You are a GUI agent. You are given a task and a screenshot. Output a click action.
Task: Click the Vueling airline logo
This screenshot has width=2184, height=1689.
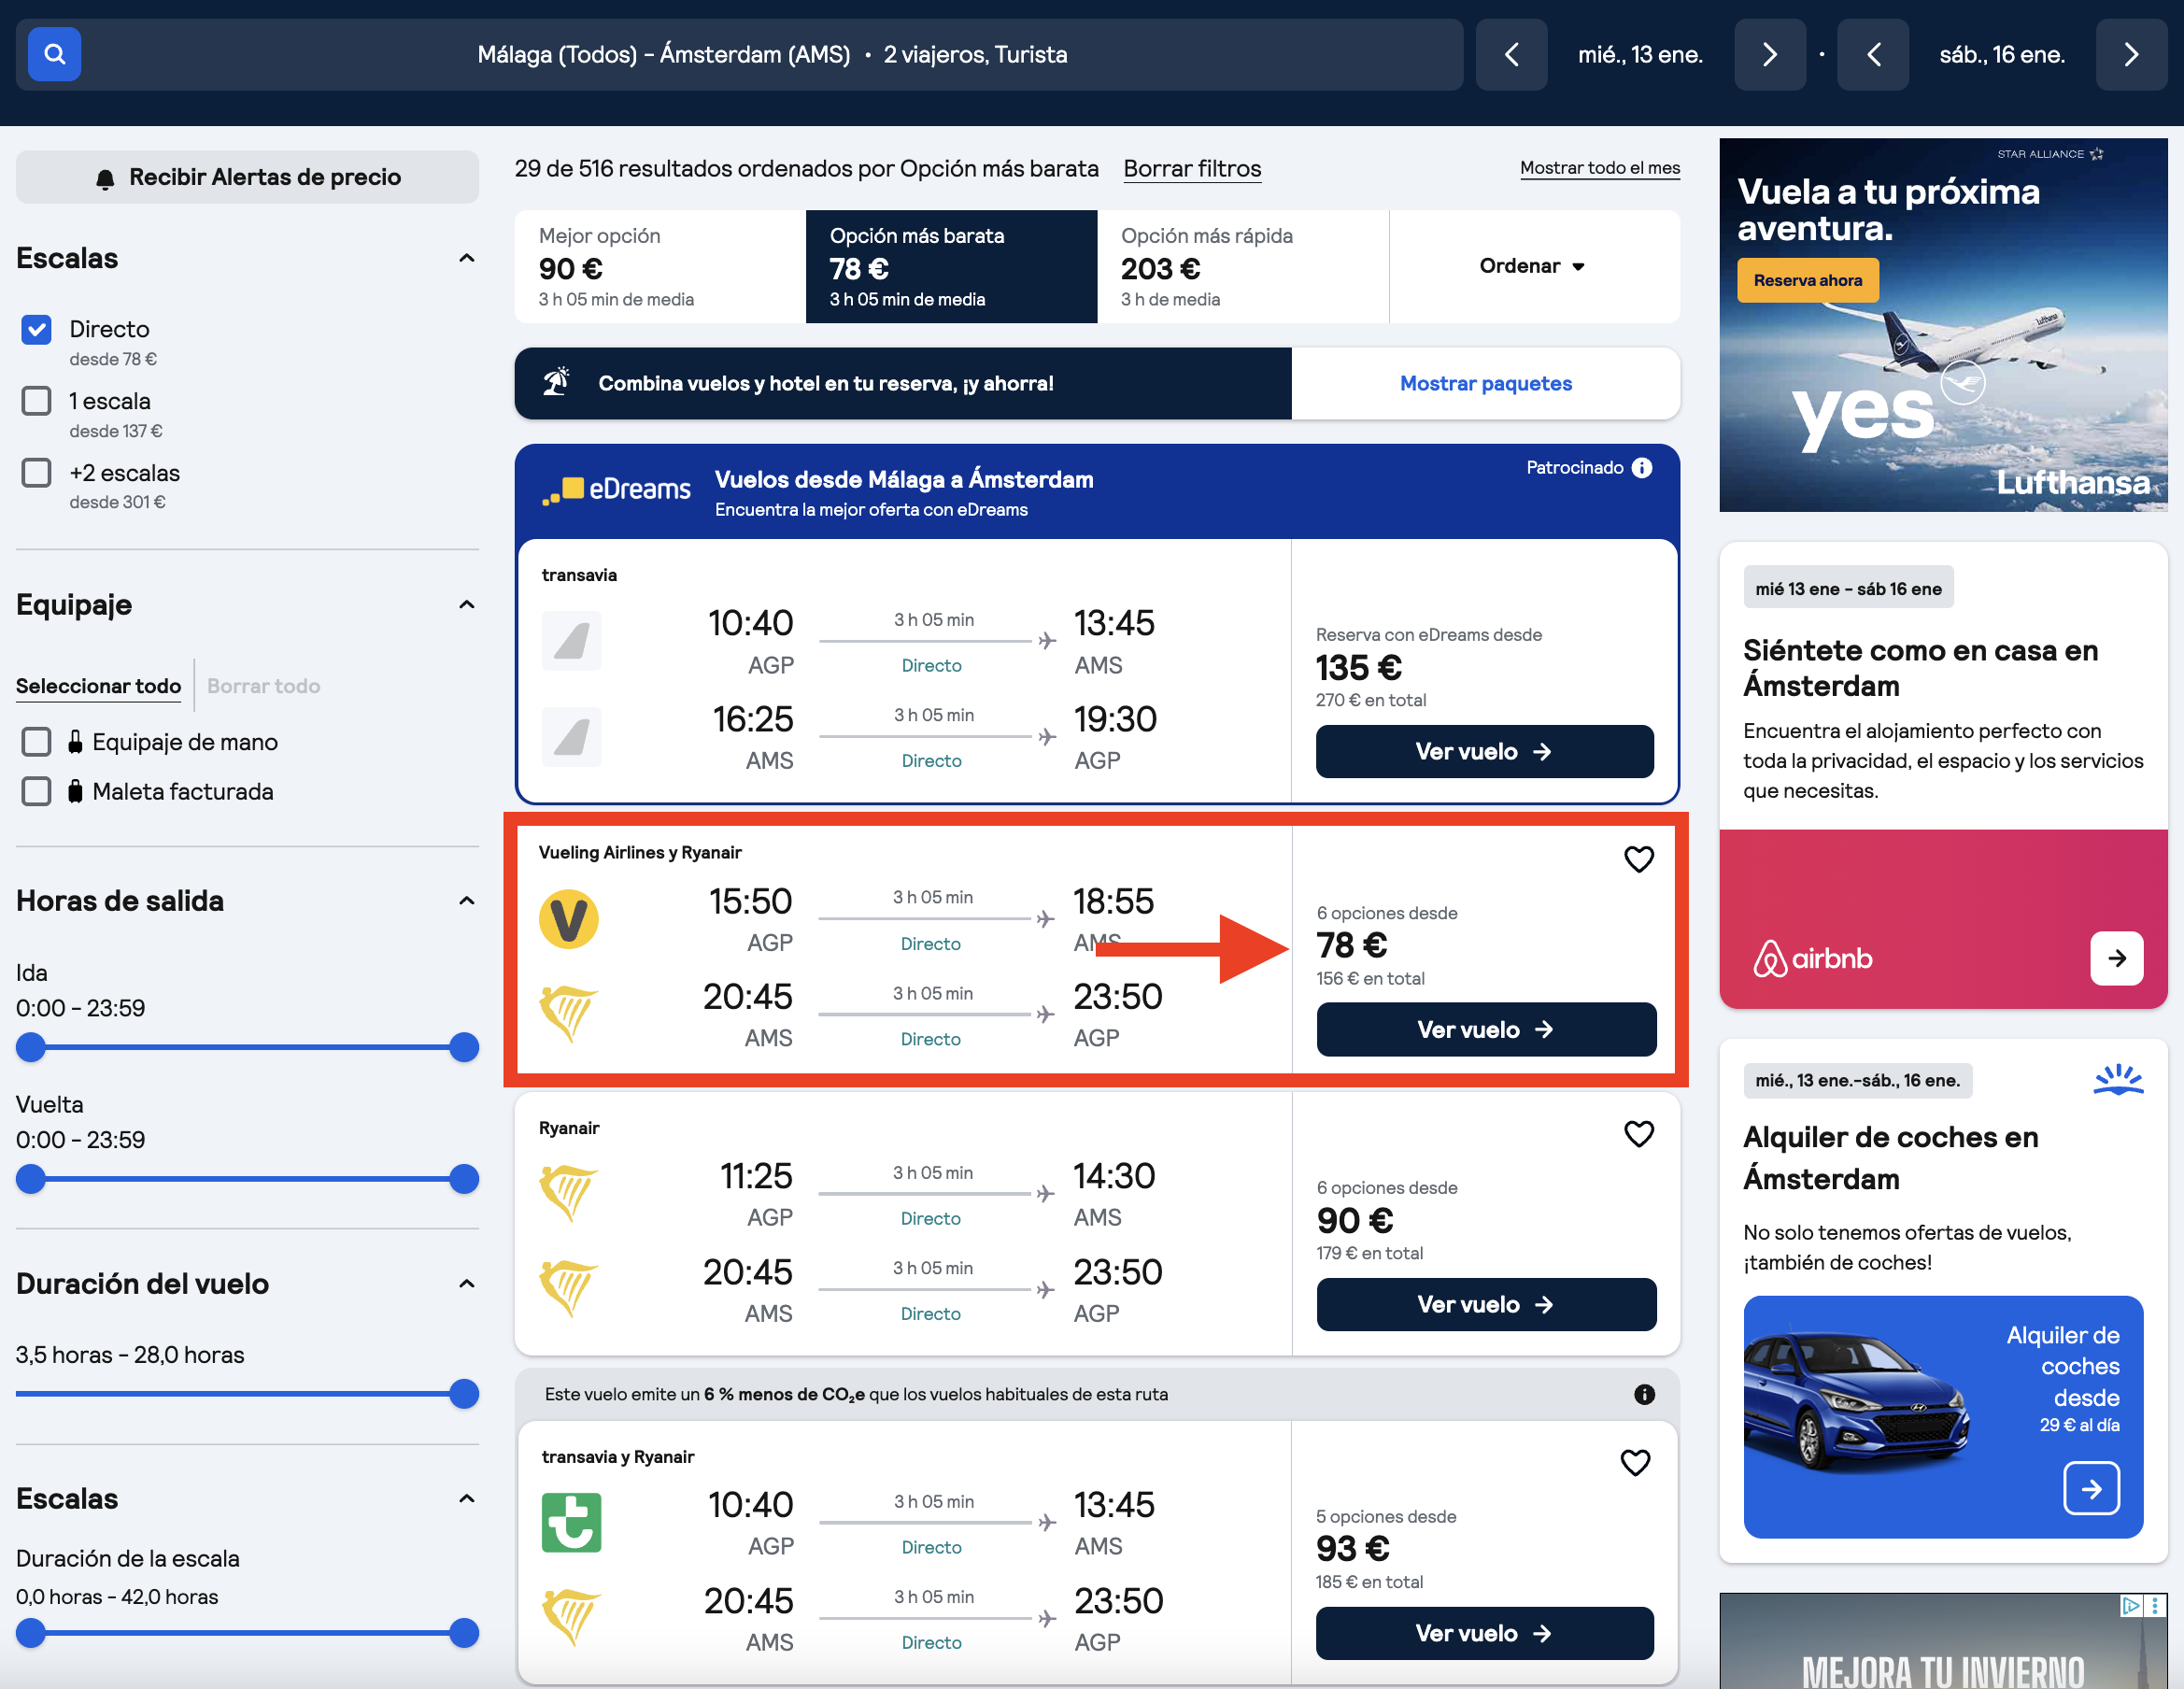569,919
